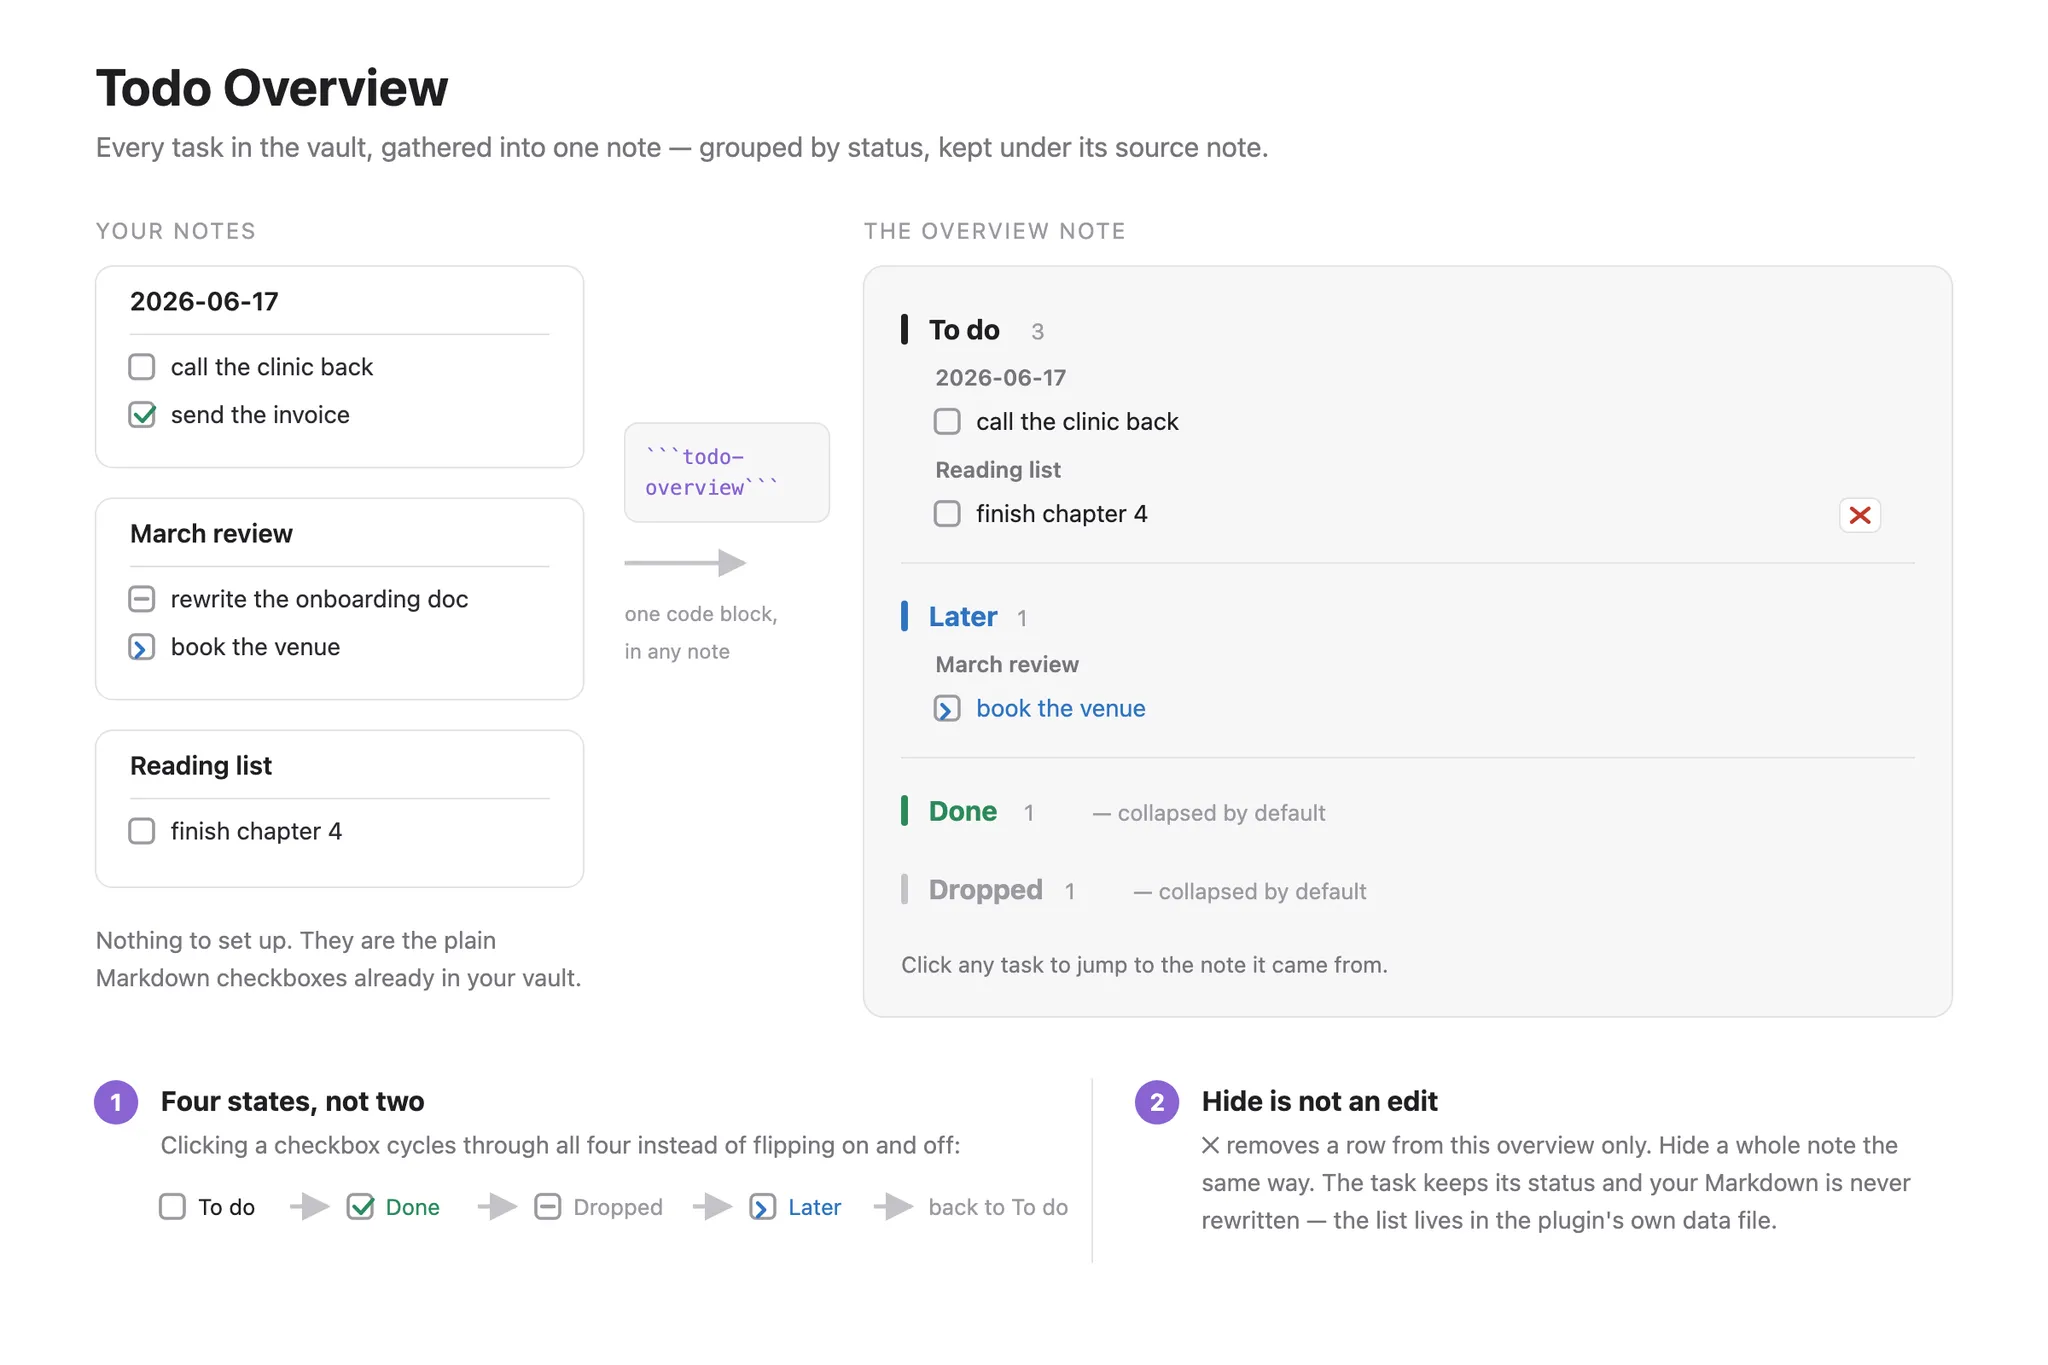Click the blue Later legend chevron icon
The width and height of the screenshot is (2048, 1365).
click(763, 1207)
